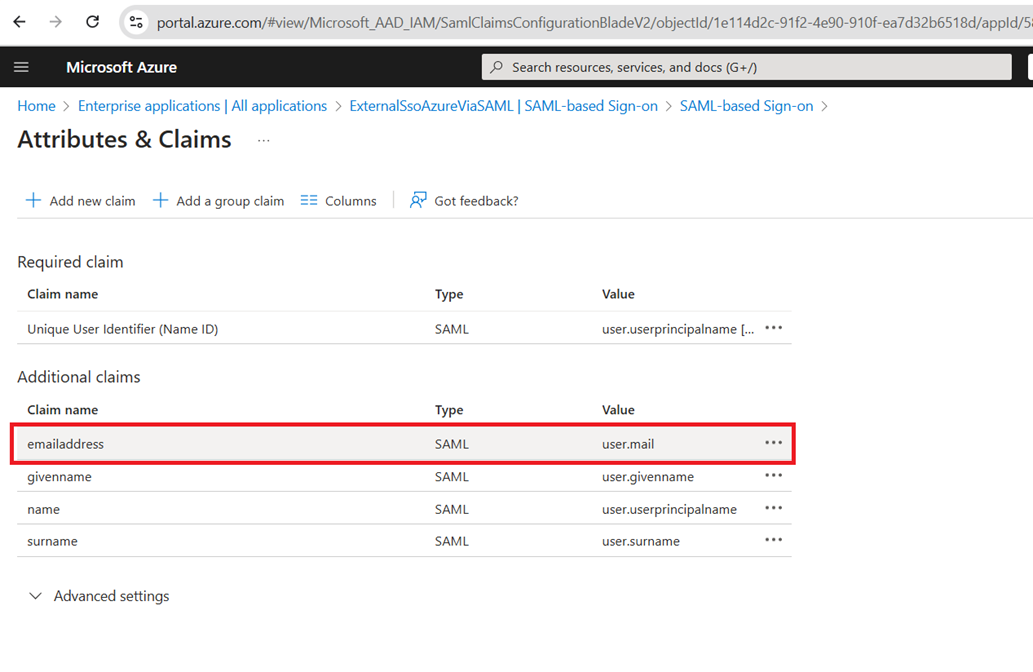Open the ellipsis next to Attributes & Claims title
This screenshot has width=1033, height=672.
click(x=264, y=140)
